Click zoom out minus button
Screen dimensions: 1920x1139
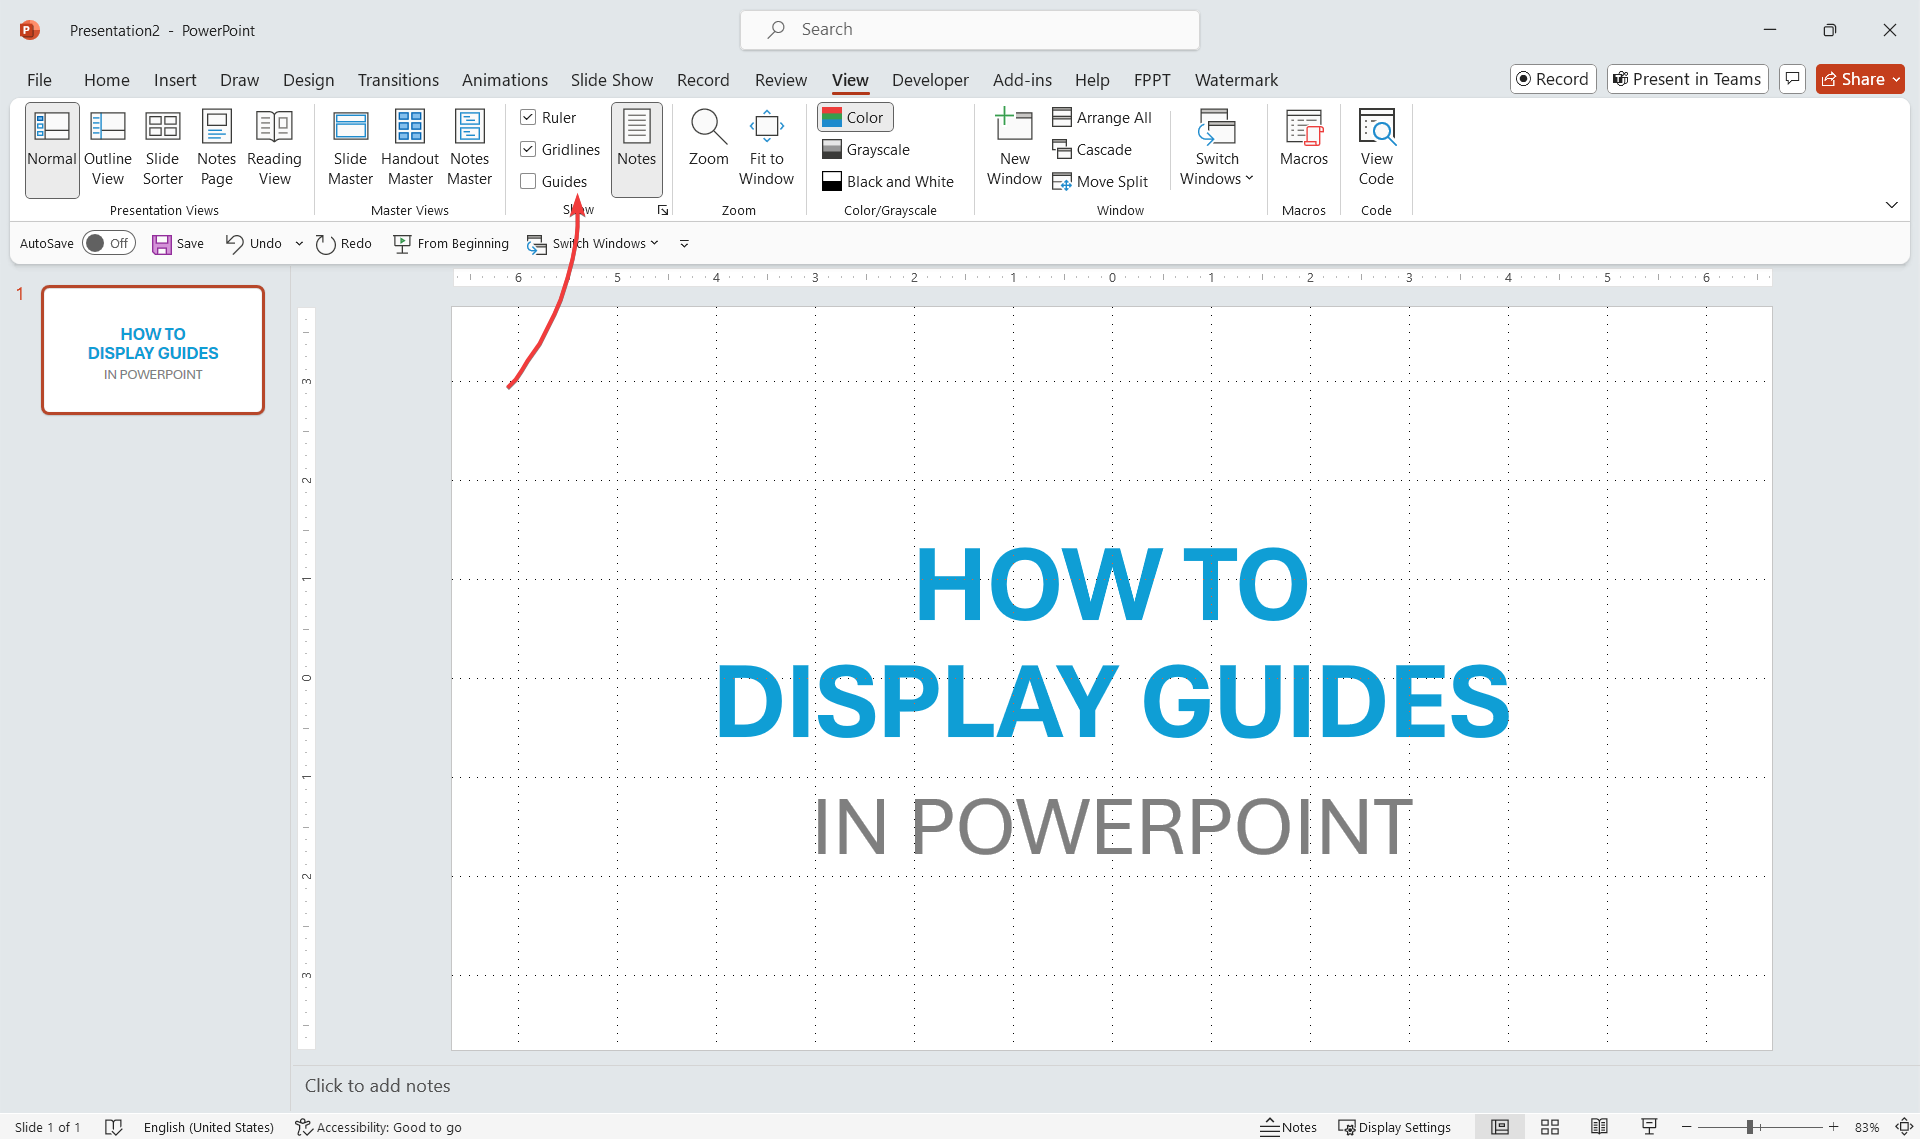(1686, 1127)
